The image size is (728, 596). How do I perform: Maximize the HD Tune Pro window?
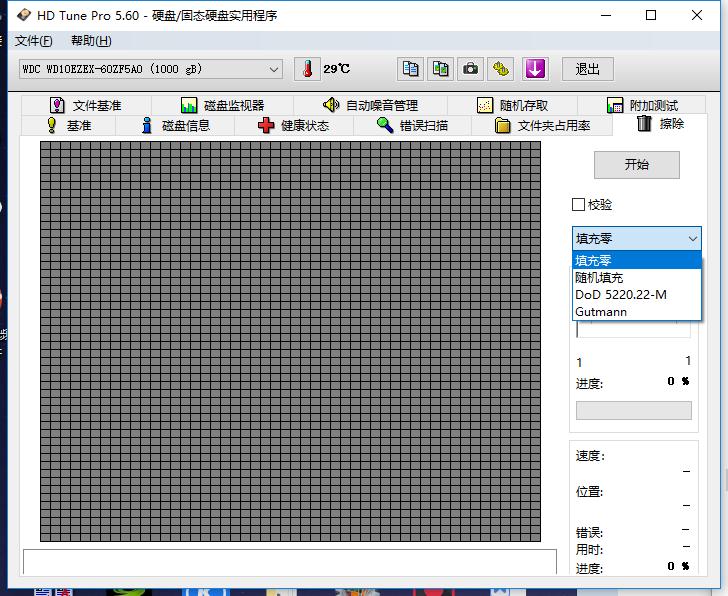click(x=651, y=15)
